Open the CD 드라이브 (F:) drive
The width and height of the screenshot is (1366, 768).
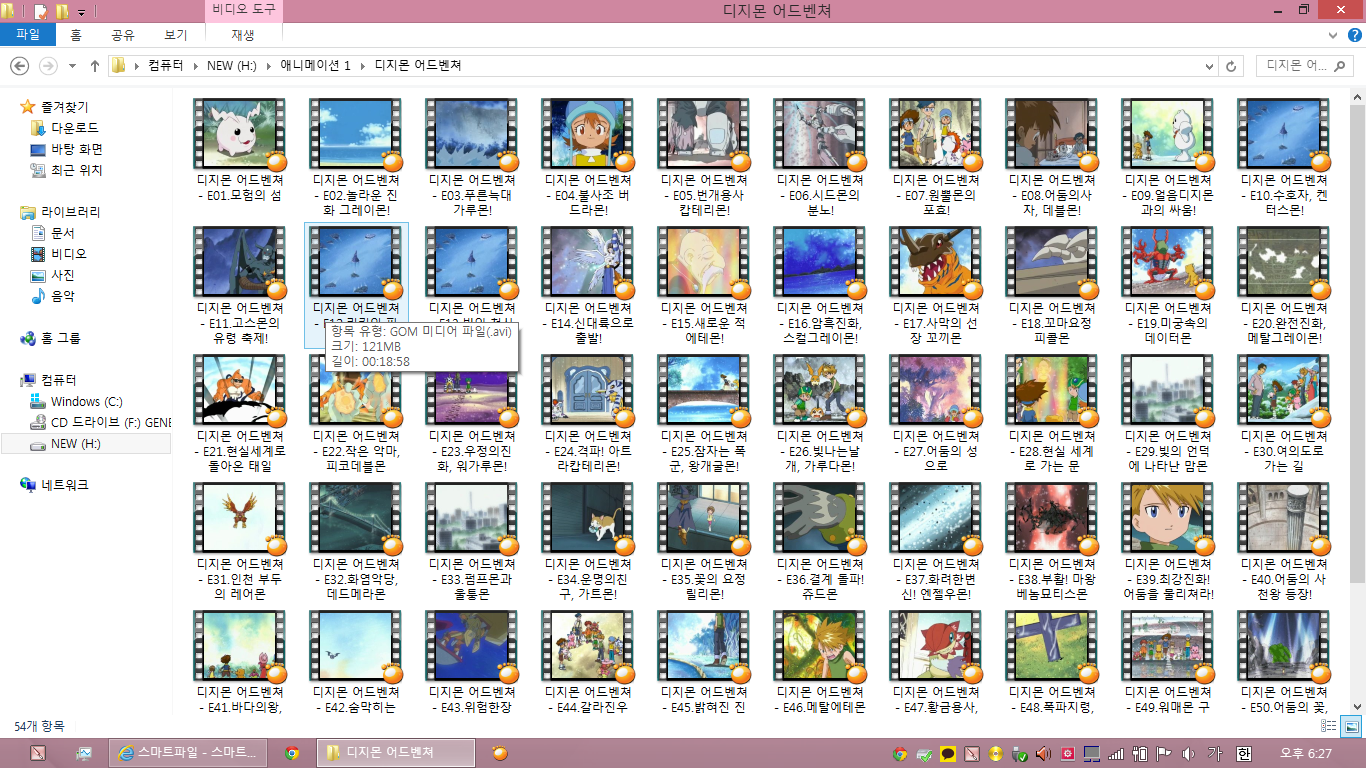101,422
